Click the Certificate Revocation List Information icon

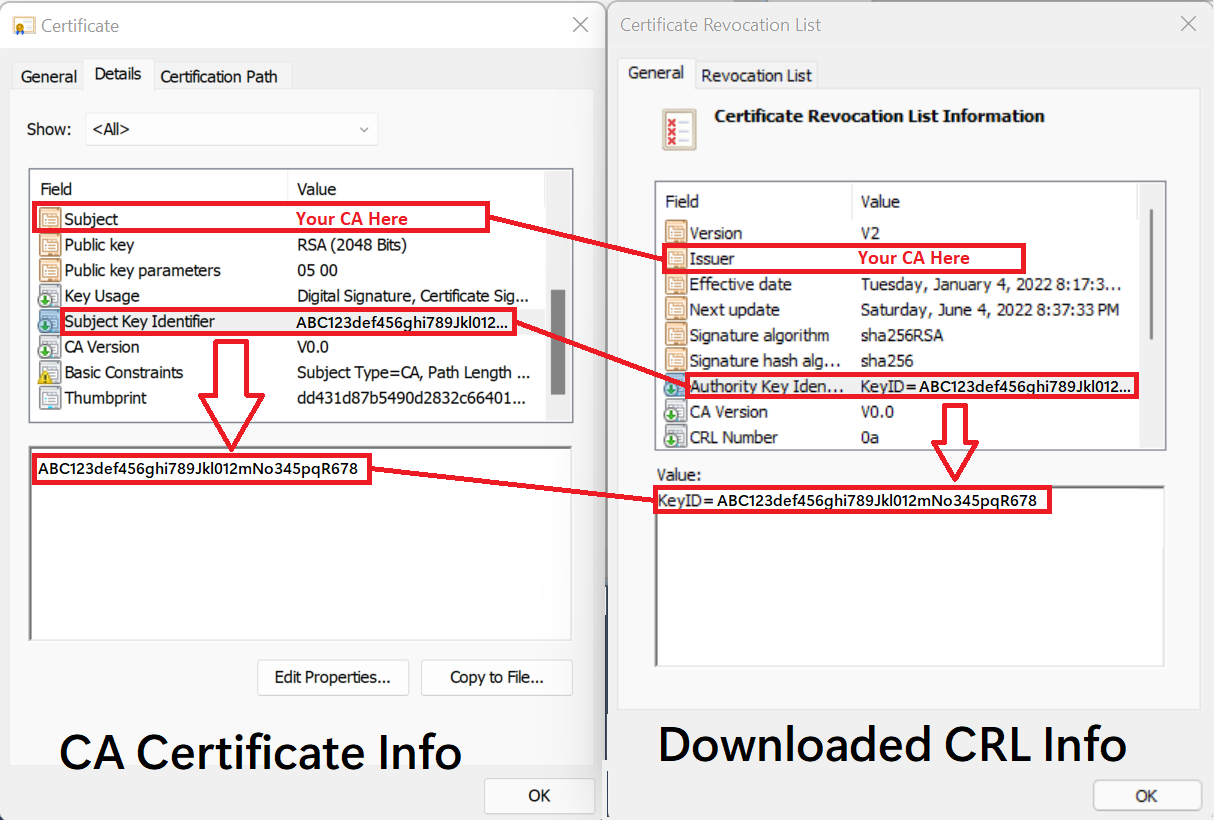coord(680,130)
